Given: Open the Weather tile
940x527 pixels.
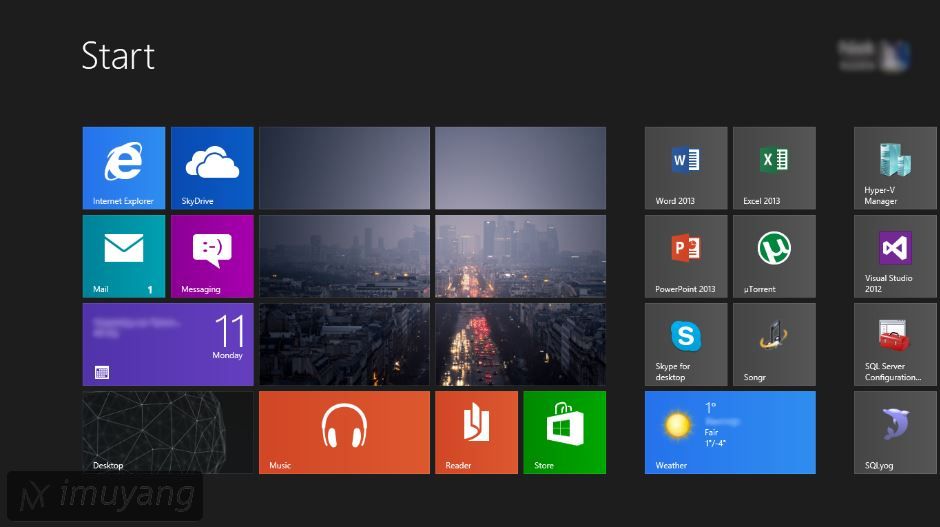Looking at the screenshot, I should click(730, 432).
